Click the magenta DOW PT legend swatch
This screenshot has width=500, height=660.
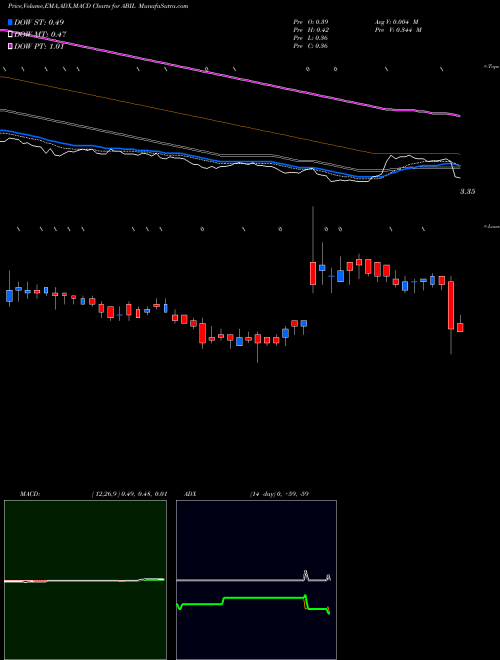(10, 46)
